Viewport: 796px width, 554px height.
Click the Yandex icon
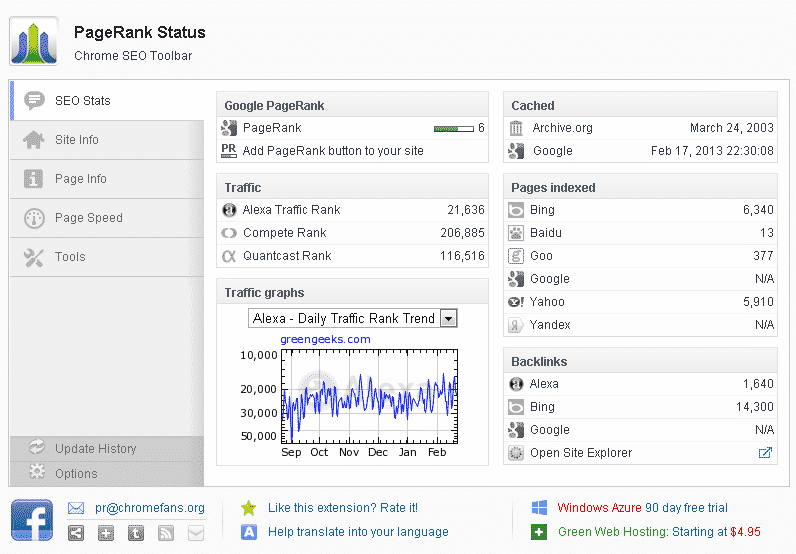pyautogui.click(x=516, y=325)
